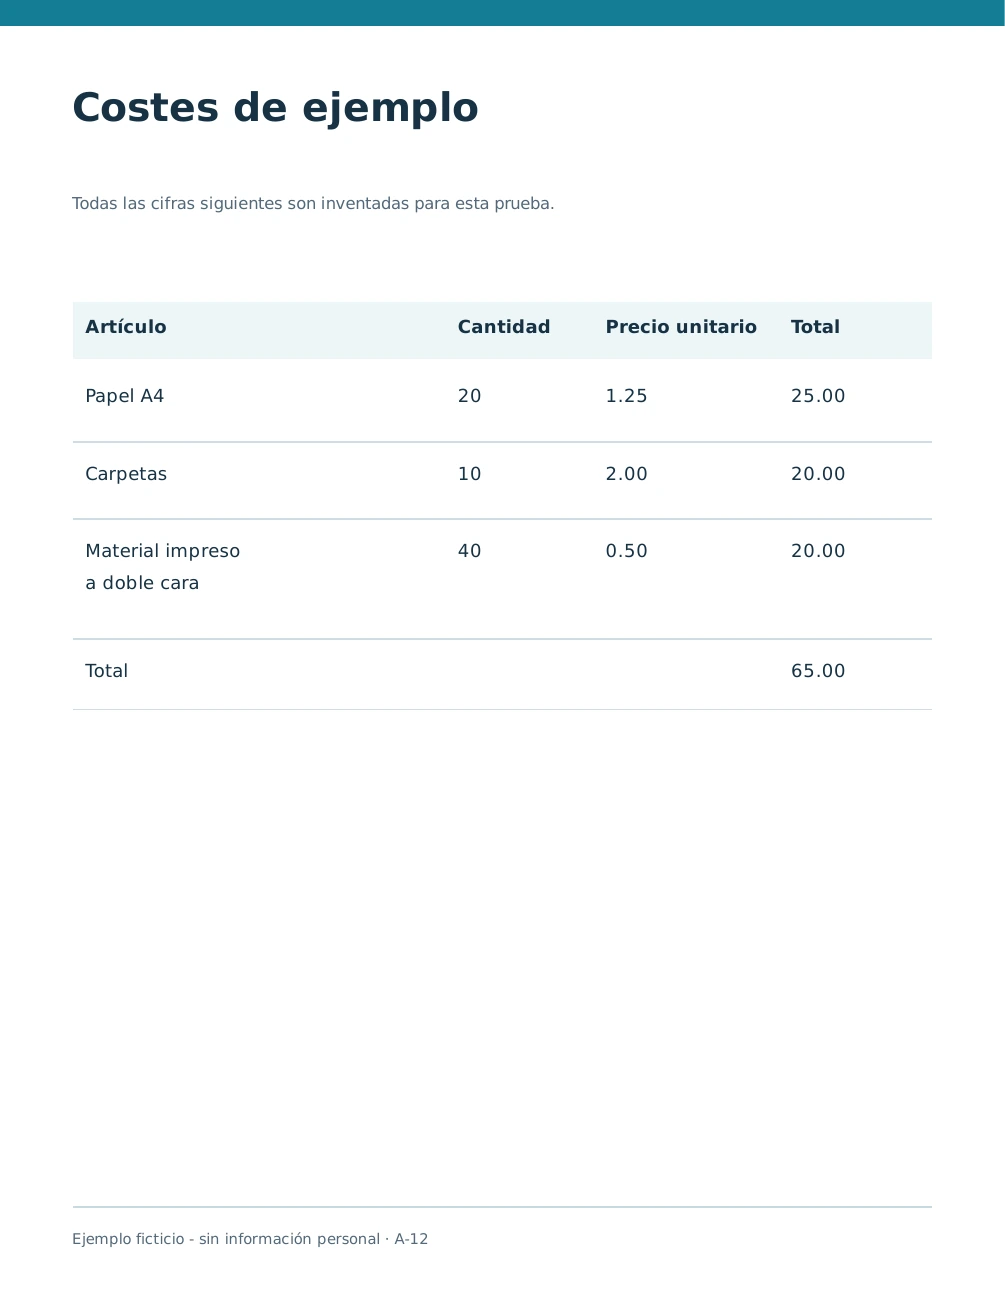Select the intro sentence about cifras inventadas
This screenshot has height=1300, width=1005.
coord(313,204)
